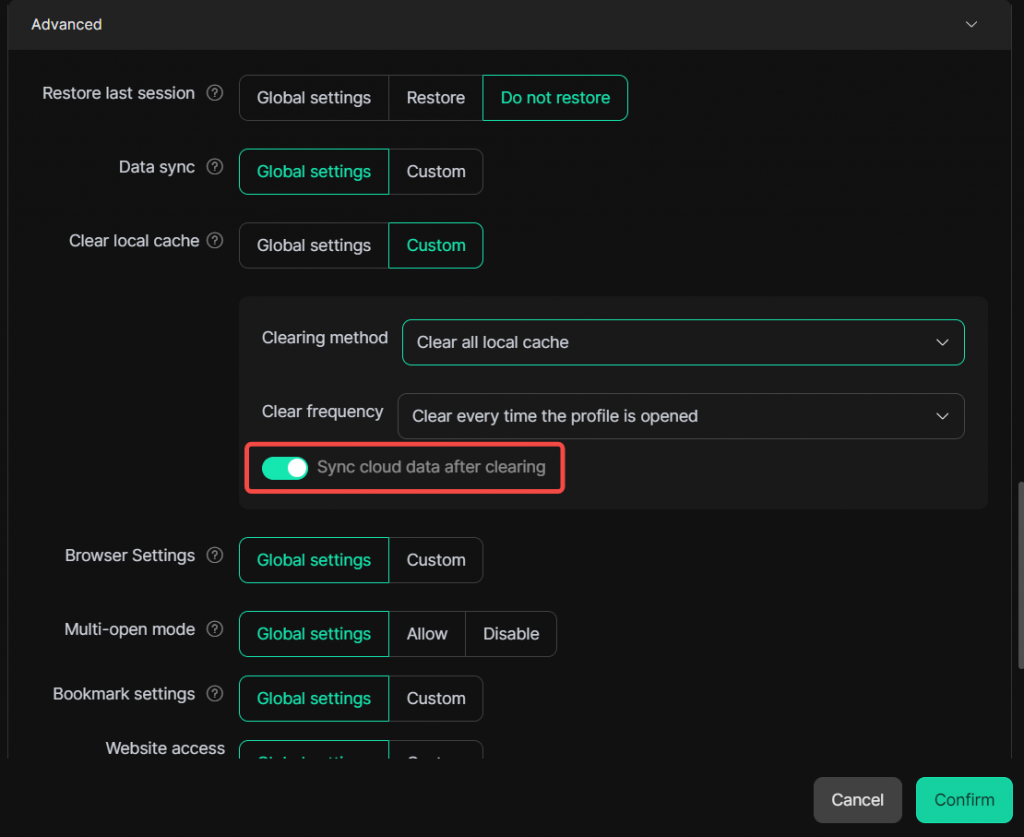Click help icon next to Browser Settings
This screenshot has height=837, width=1024.
214,556
